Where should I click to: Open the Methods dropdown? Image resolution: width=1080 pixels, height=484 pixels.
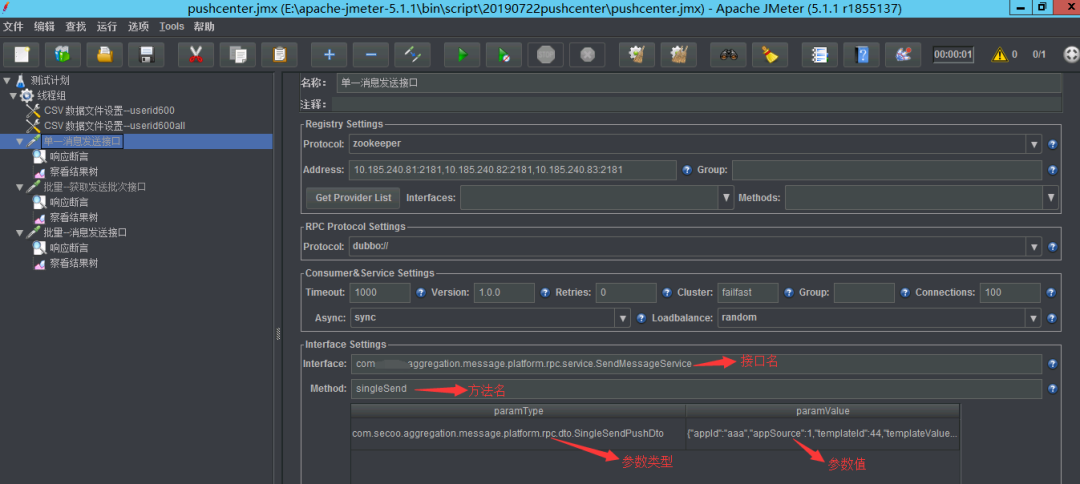1050,198
